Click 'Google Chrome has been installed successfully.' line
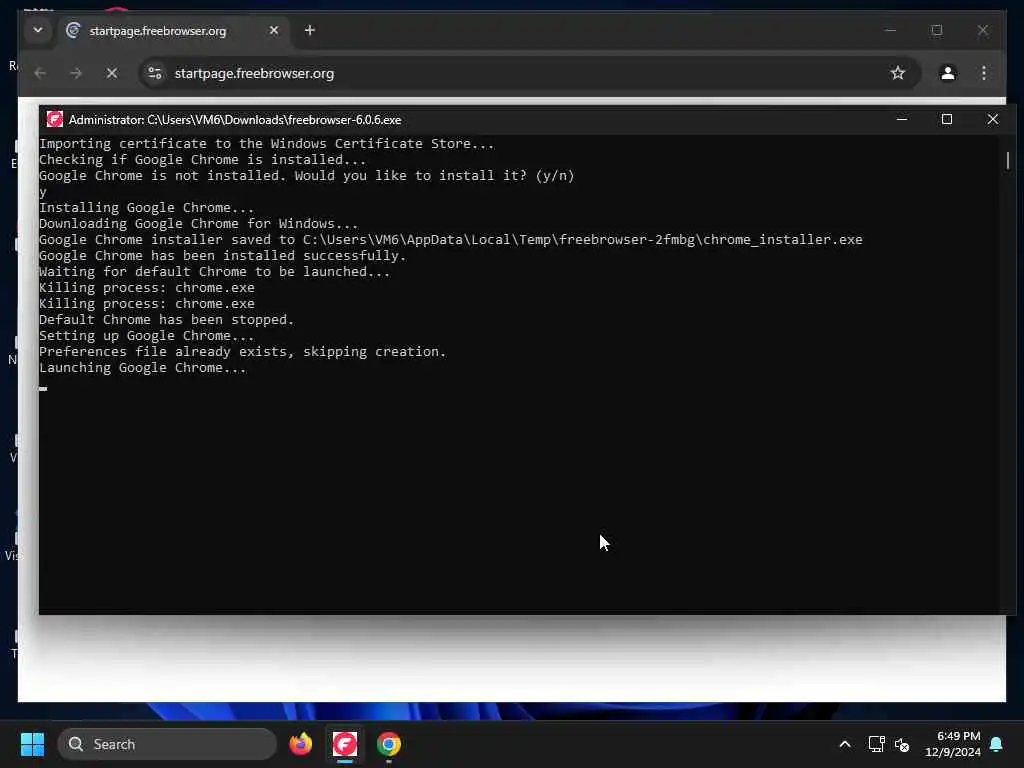Viewport: 1024px width, 768px height. [223, 255]
